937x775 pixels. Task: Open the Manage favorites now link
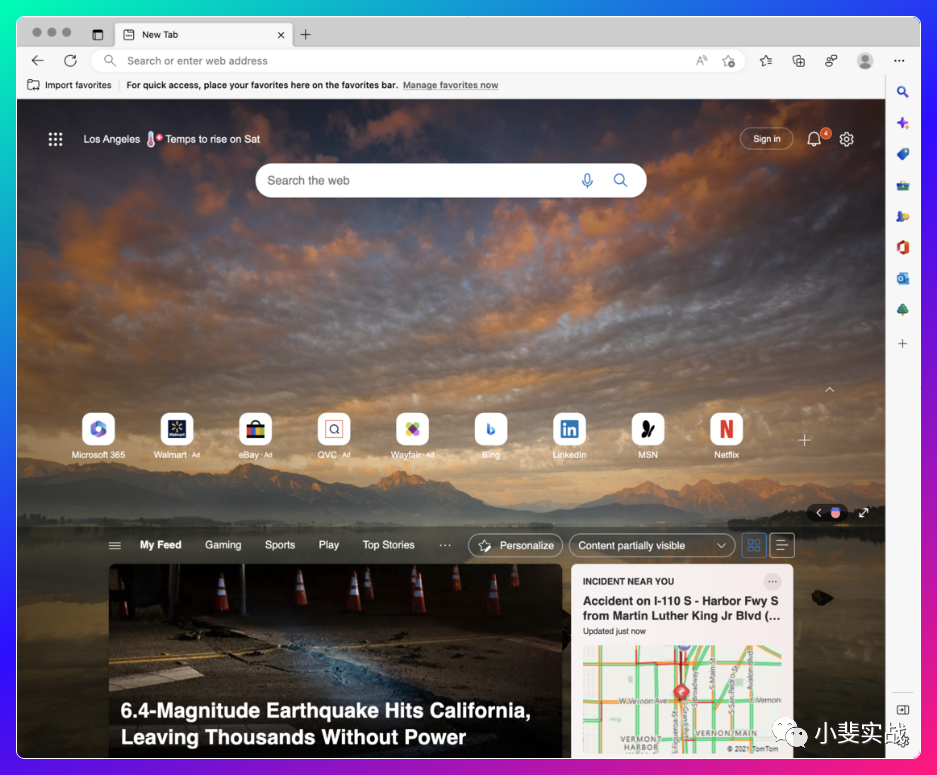[451, 85]
